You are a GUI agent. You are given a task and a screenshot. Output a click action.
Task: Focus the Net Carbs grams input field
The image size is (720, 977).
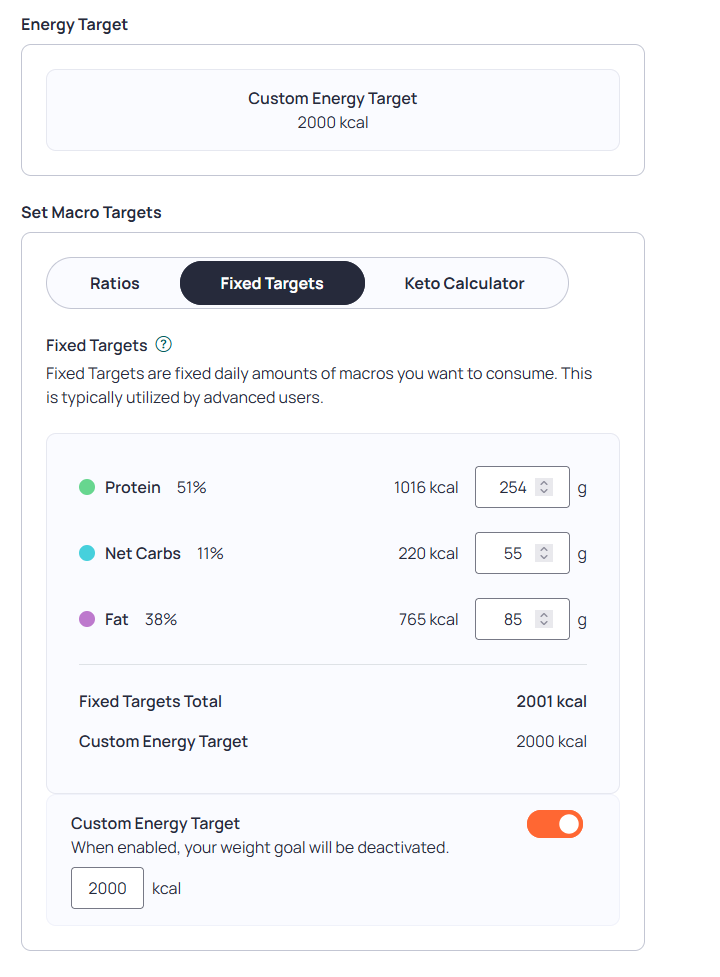(x=522, y=553)
